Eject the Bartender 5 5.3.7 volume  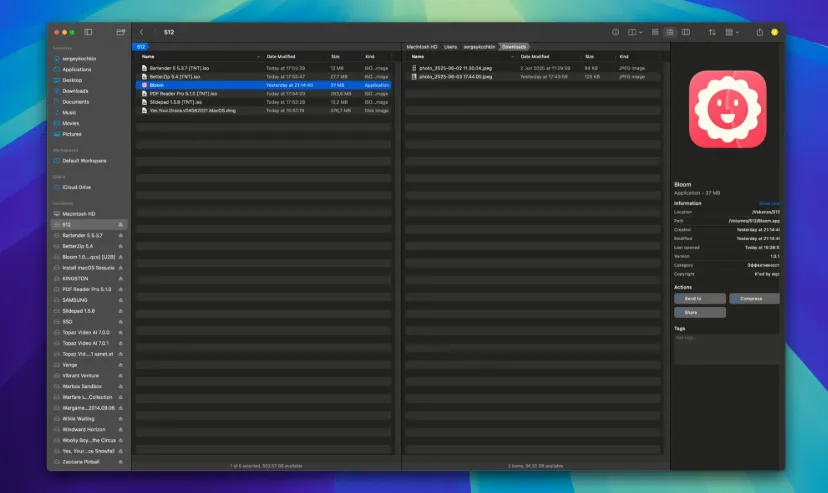tap(120, 235)
